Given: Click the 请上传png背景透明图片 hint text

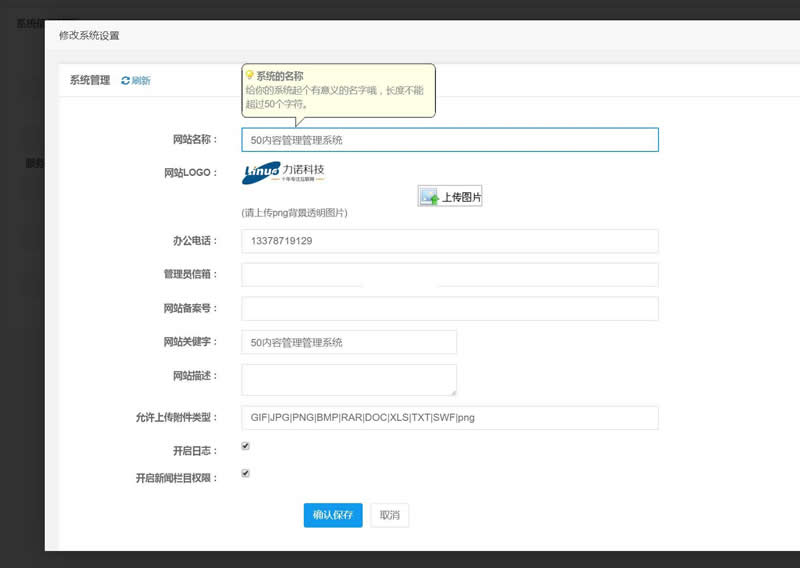Looking at the screenshot, I should pyautogui.click(x=294, y=213).
